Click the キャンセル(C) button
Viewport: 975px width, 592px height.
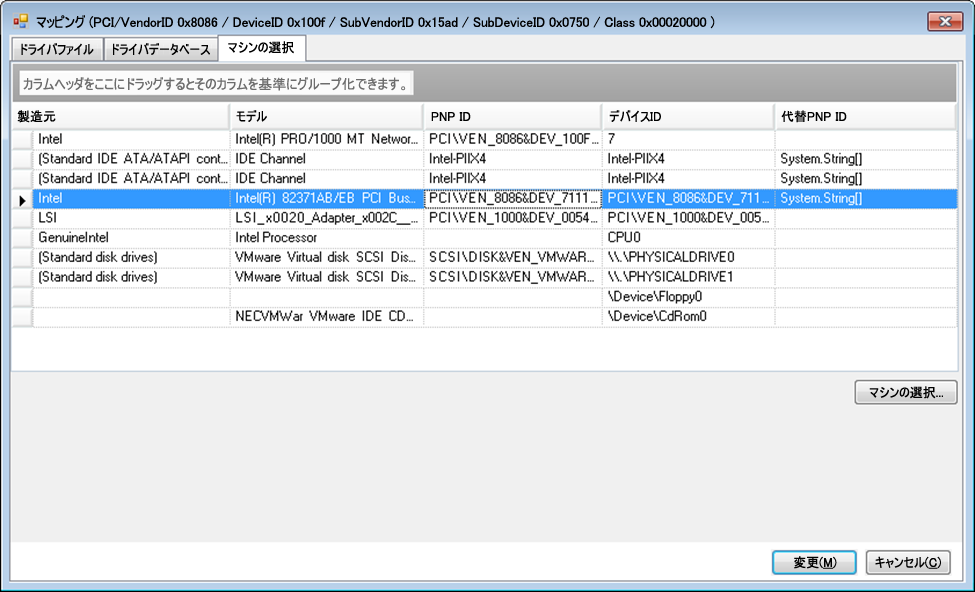click(907, 563)
